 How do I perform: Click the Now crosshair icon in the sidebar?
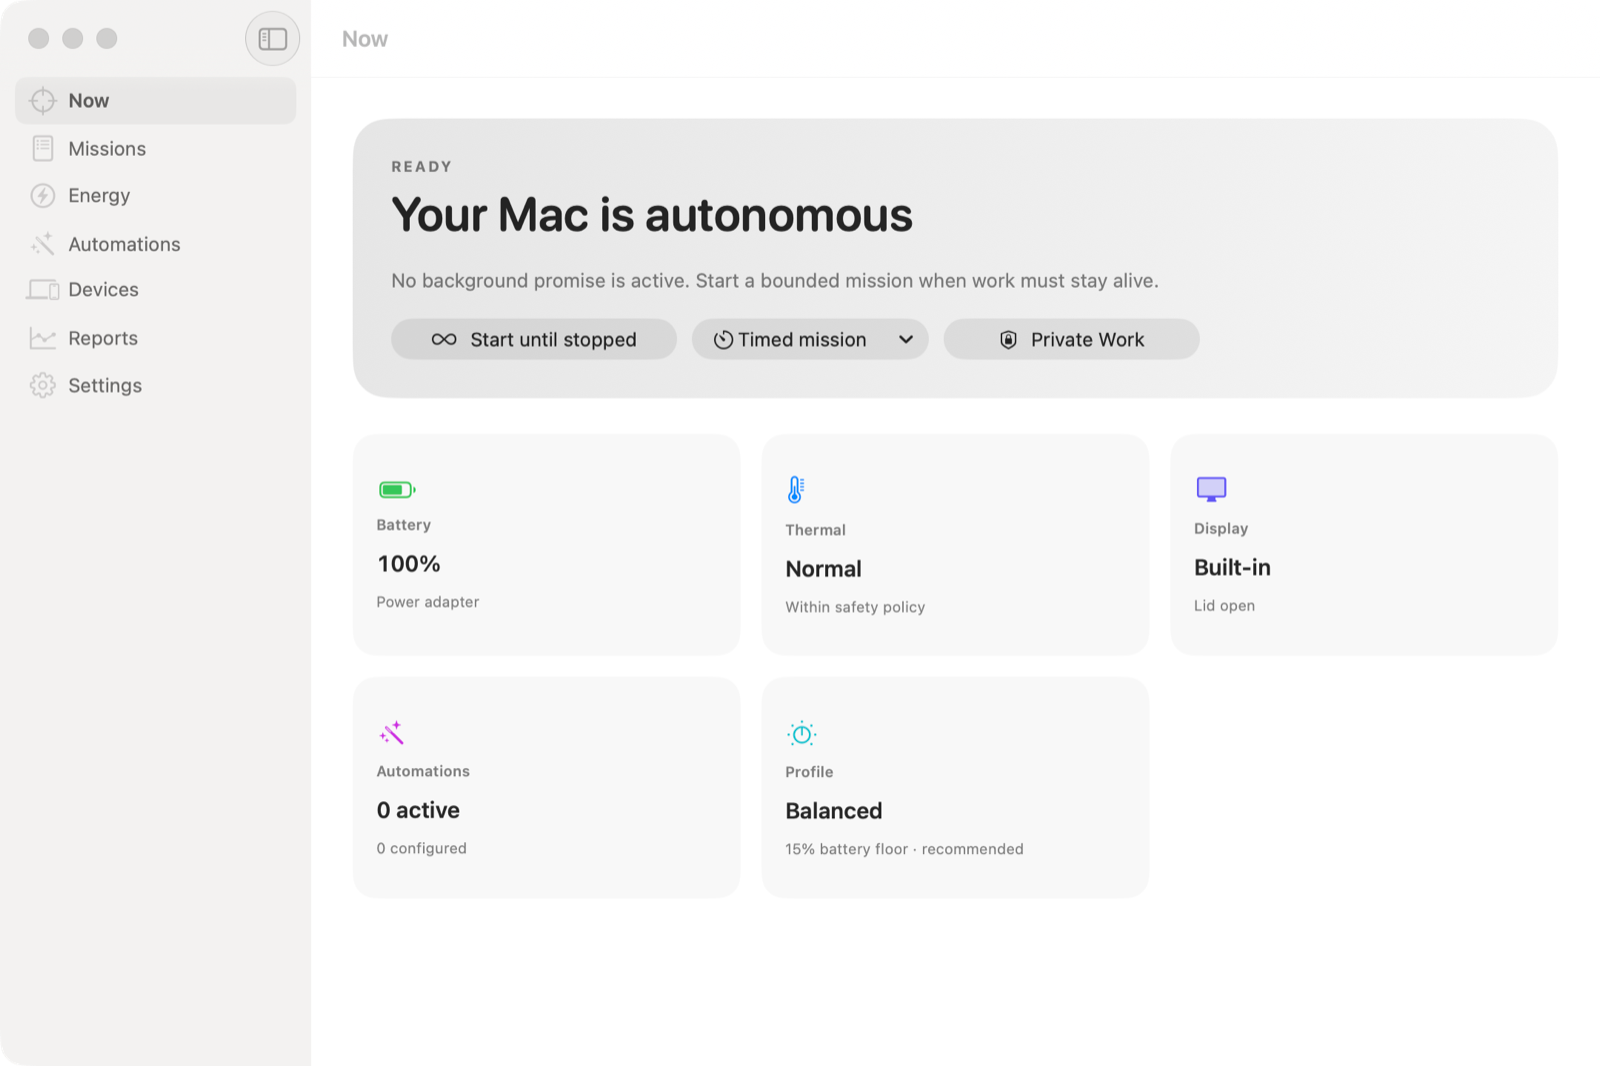tap(42, 101)
